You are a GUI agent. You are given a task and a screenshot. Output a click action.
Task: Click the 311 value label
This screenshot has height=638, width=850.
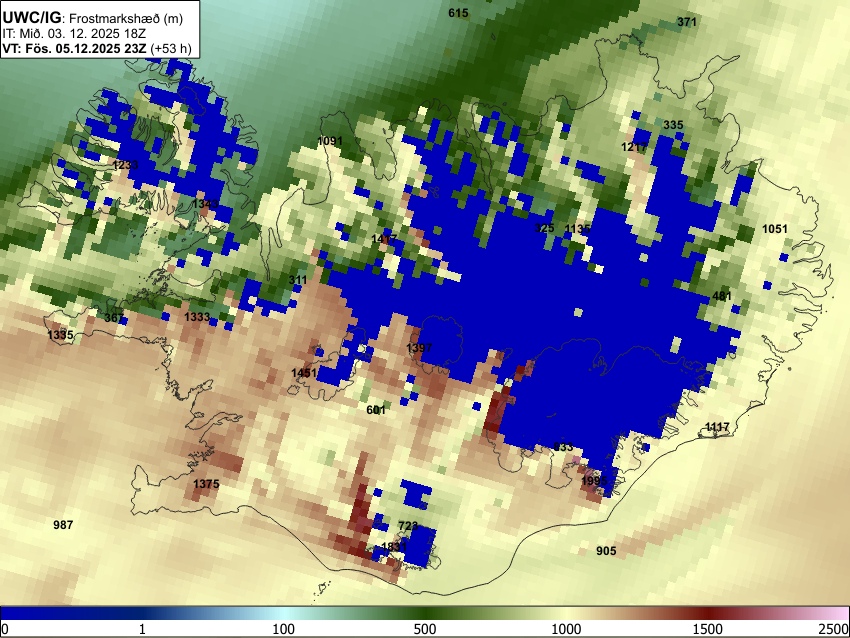[298, 280]
